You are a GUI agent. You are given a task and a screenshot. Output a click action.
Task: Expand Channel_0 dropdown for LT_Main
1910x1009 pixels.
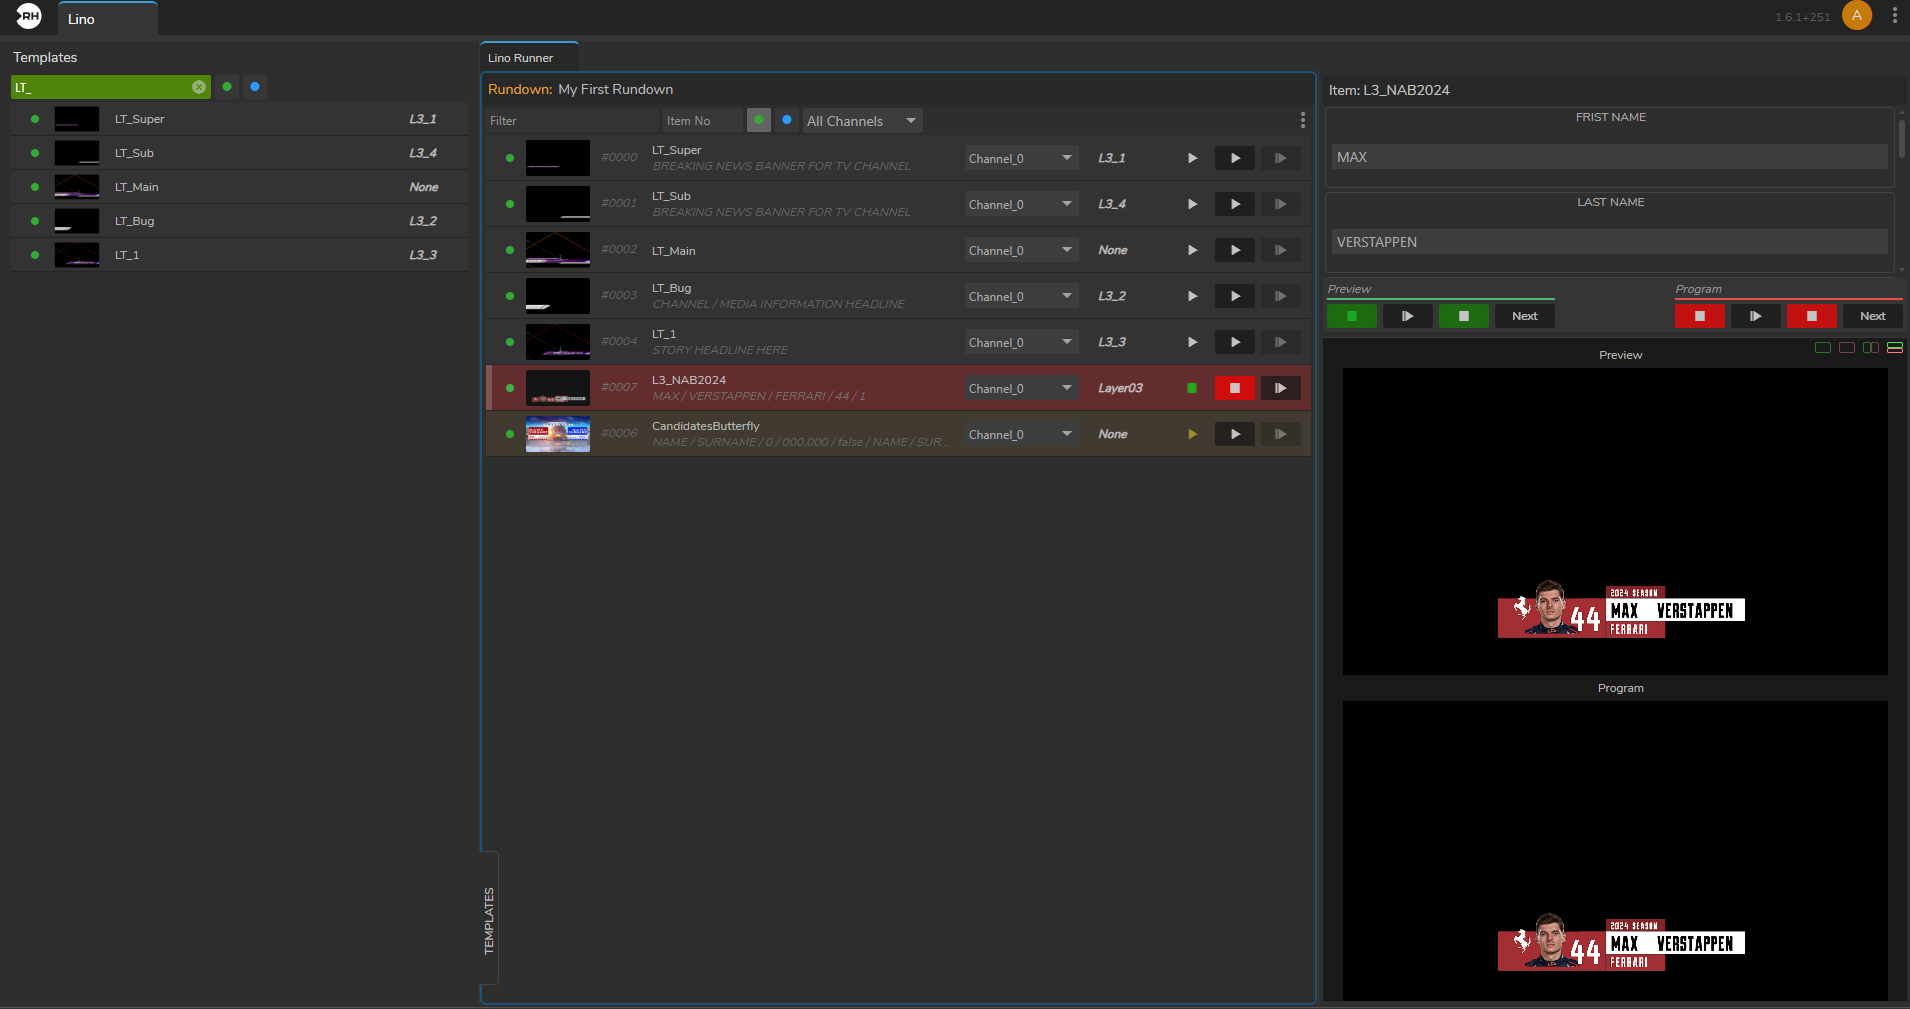(1020, 250)
